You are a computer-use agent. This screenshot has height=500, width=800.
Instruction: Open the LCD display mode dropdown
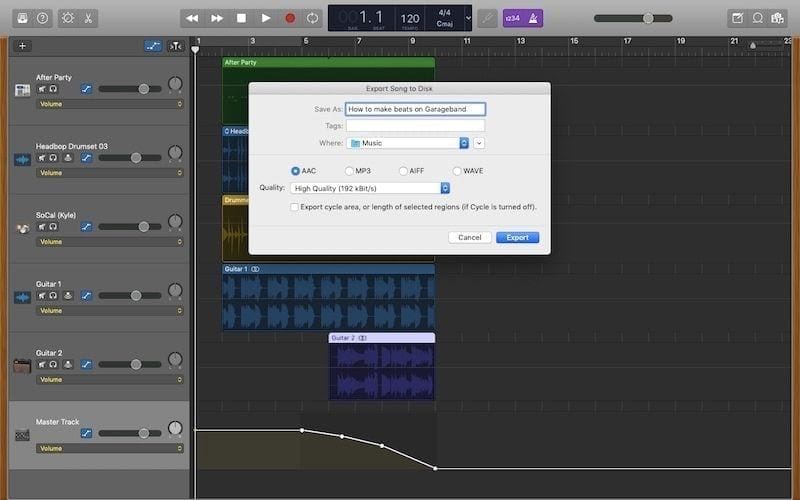tap(468, 18)
